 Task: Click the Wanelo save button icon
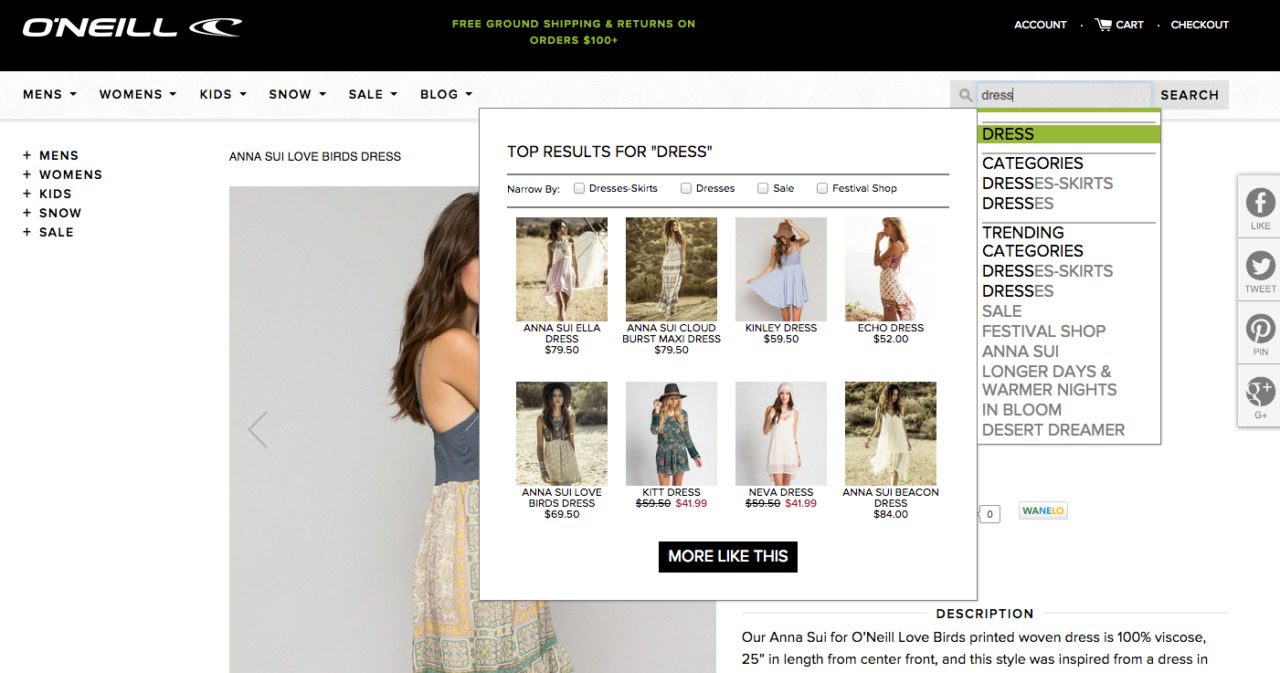coord(1042,510)
